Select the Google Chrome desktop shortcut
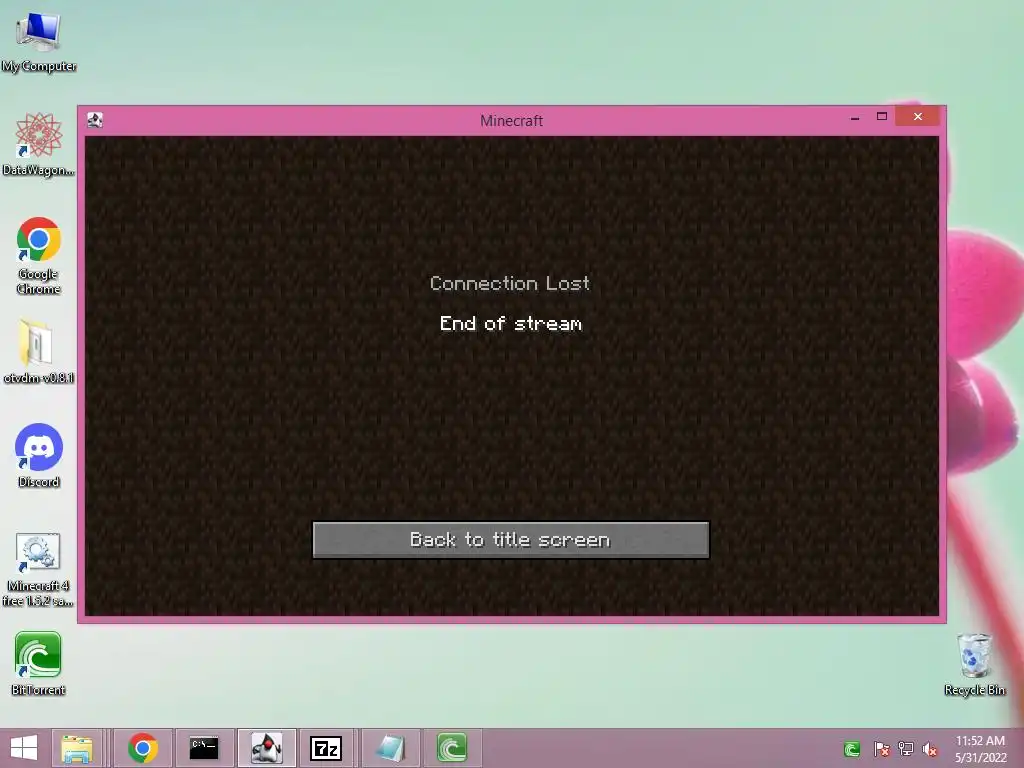This screenshot has width=1024, height=768. 39,255
